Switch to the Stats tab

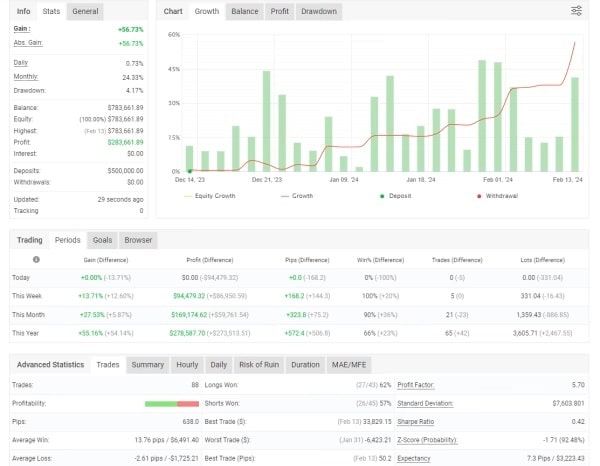point(51,11)
